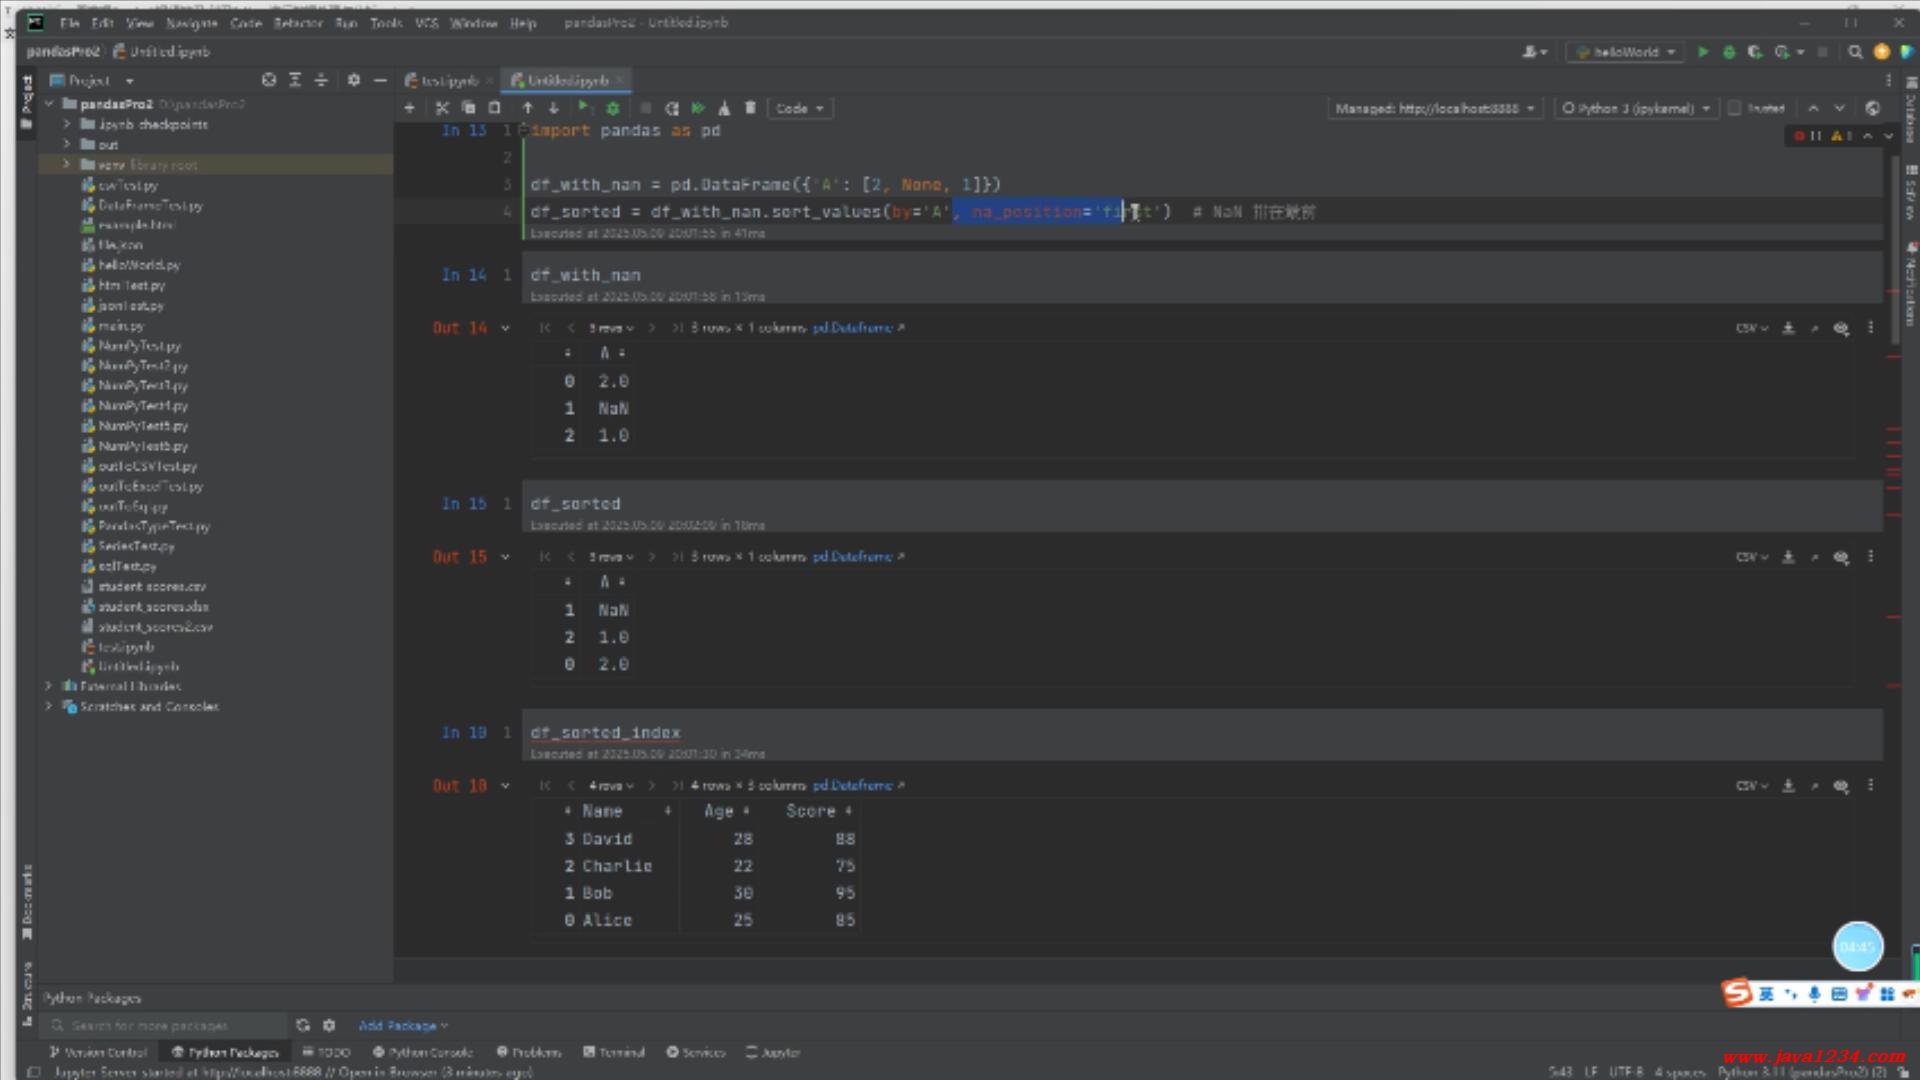Toggle the Trusted notebook checkbox

[x=1735, y=108]
